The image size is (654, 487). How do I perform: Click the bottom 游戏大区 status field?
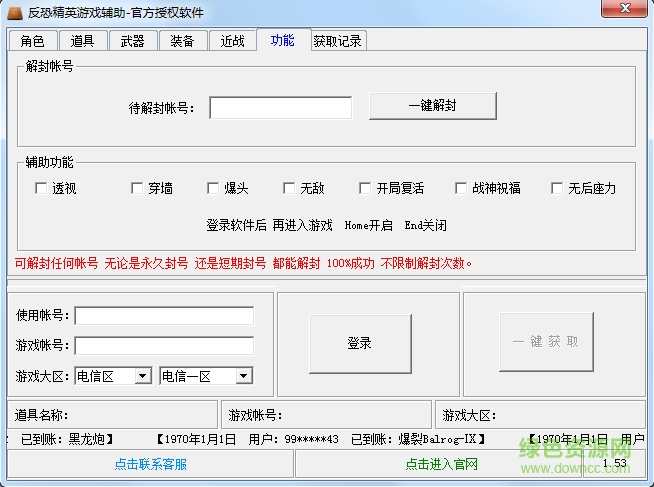coord(541,415)
